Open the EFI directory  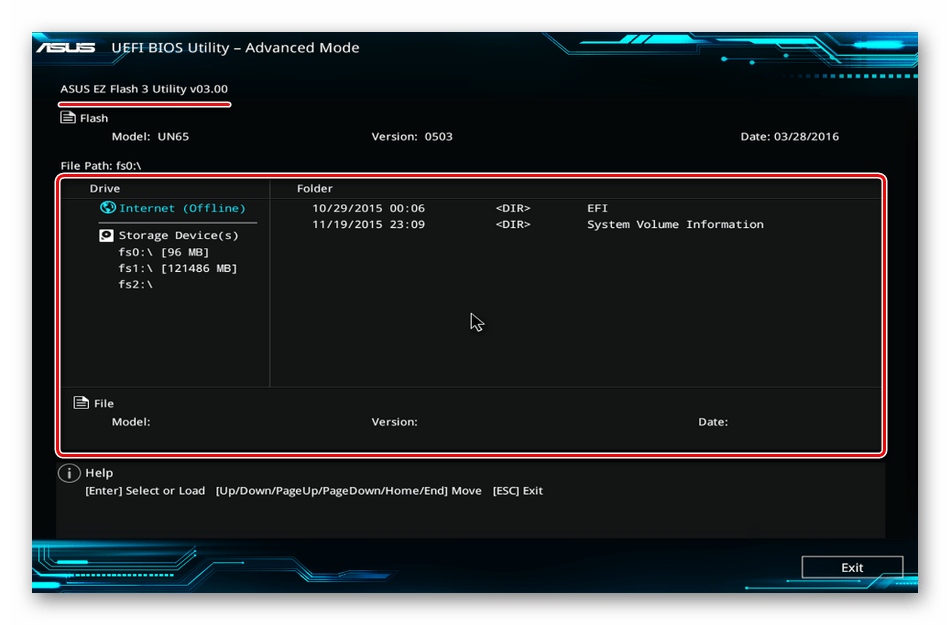[x=597, y=209]
